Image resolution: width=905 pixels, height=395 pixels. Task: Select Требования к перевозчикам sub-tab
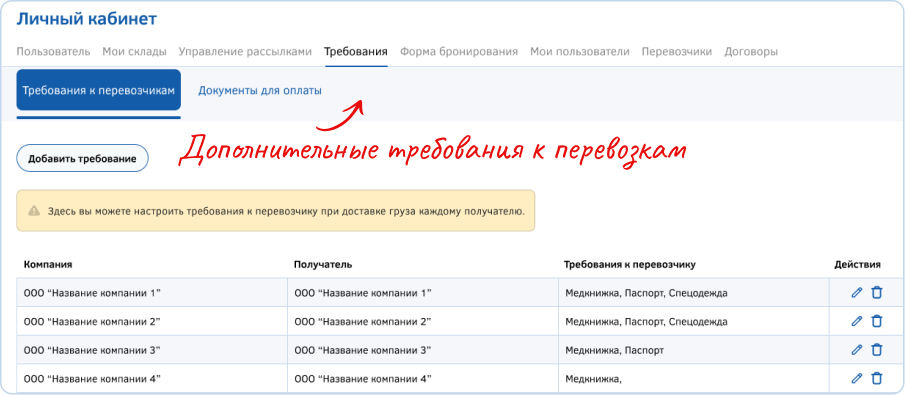[99, 90]
